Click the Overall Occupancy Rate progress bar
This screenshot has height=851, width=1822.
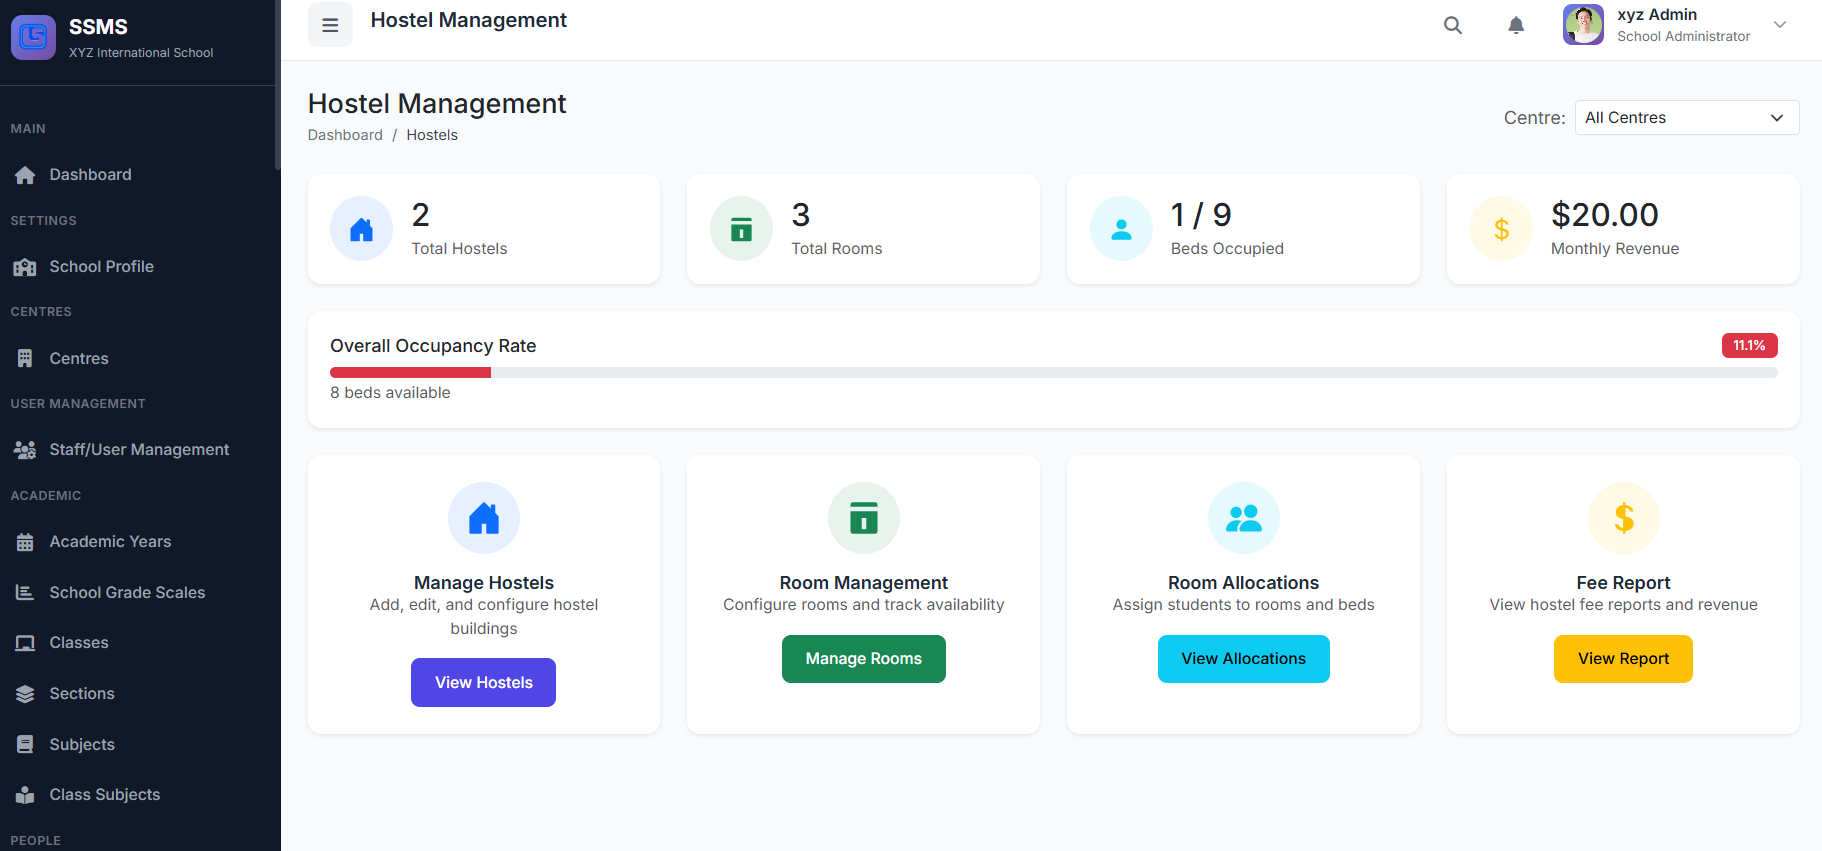click(x=1053, y=373)
